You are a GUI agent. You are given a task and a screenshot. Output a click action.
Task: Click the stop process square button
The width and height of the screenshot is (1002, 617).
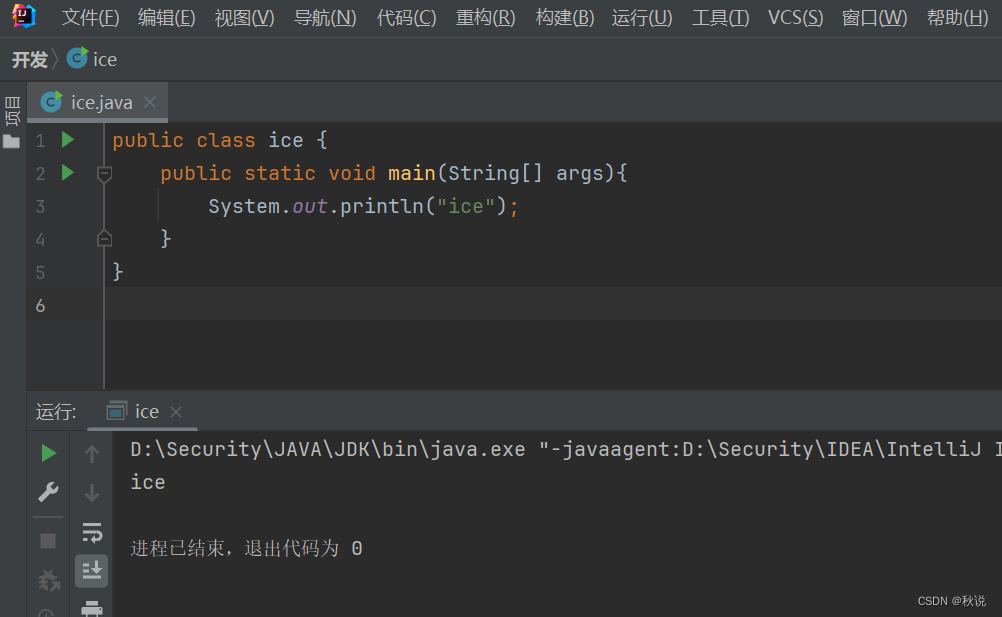pyautogui.click(x=48, y=541)
